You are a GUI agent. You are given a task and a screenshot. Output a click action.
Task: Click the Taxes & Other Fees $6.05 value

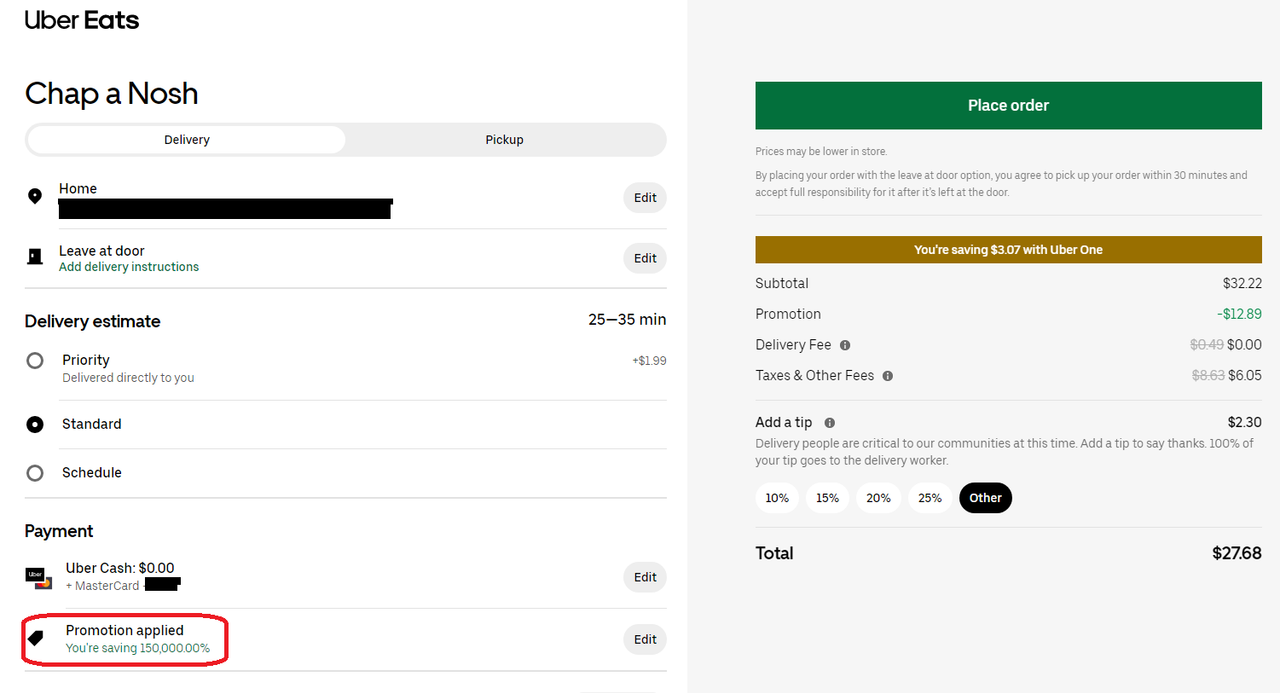coord(1245,376)
